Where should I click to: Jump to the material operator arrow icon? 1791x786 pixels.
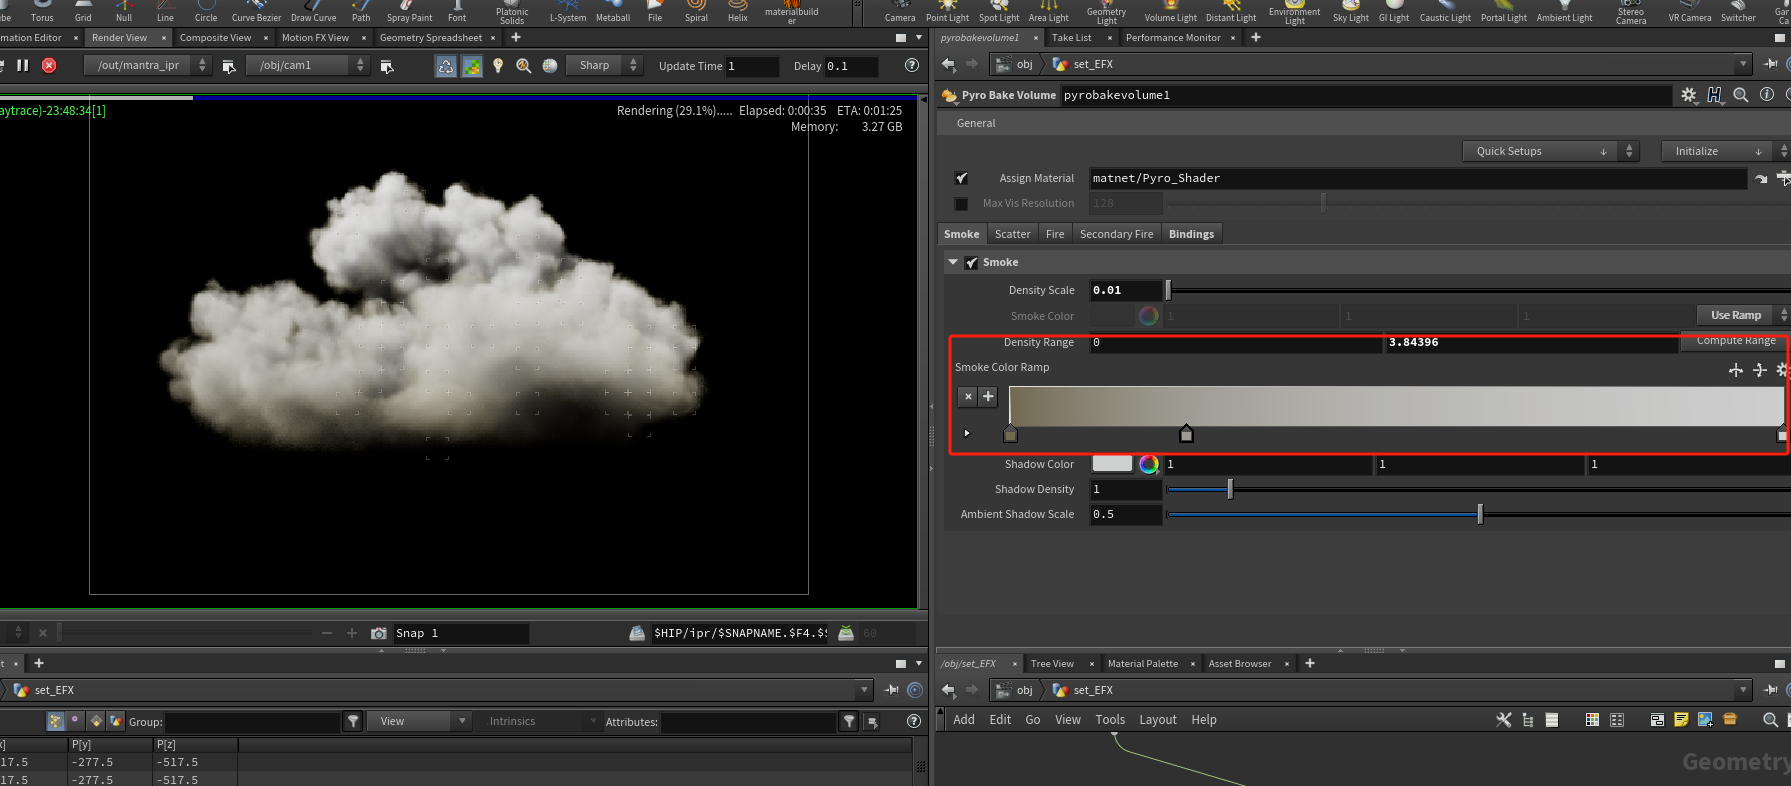tap(1761, 179)
